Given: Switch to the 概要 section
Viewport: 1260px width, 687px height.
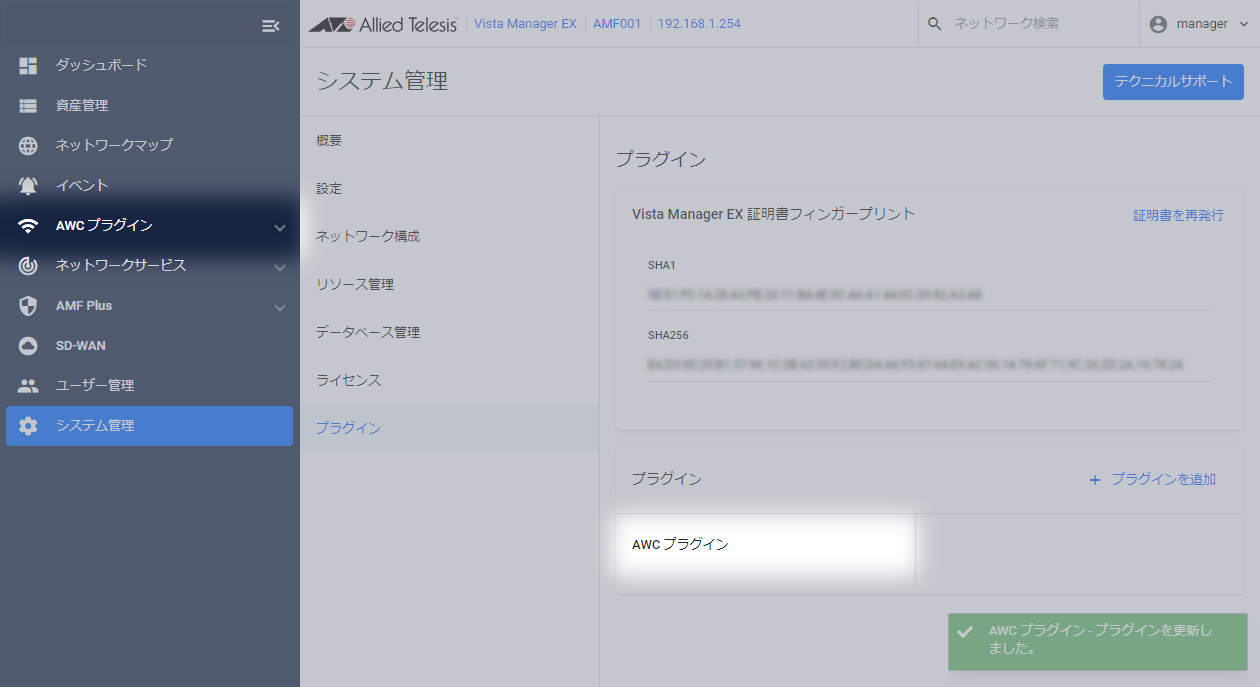Looking at the screenshot, I should pyautogui.click(x=449, y=140).
